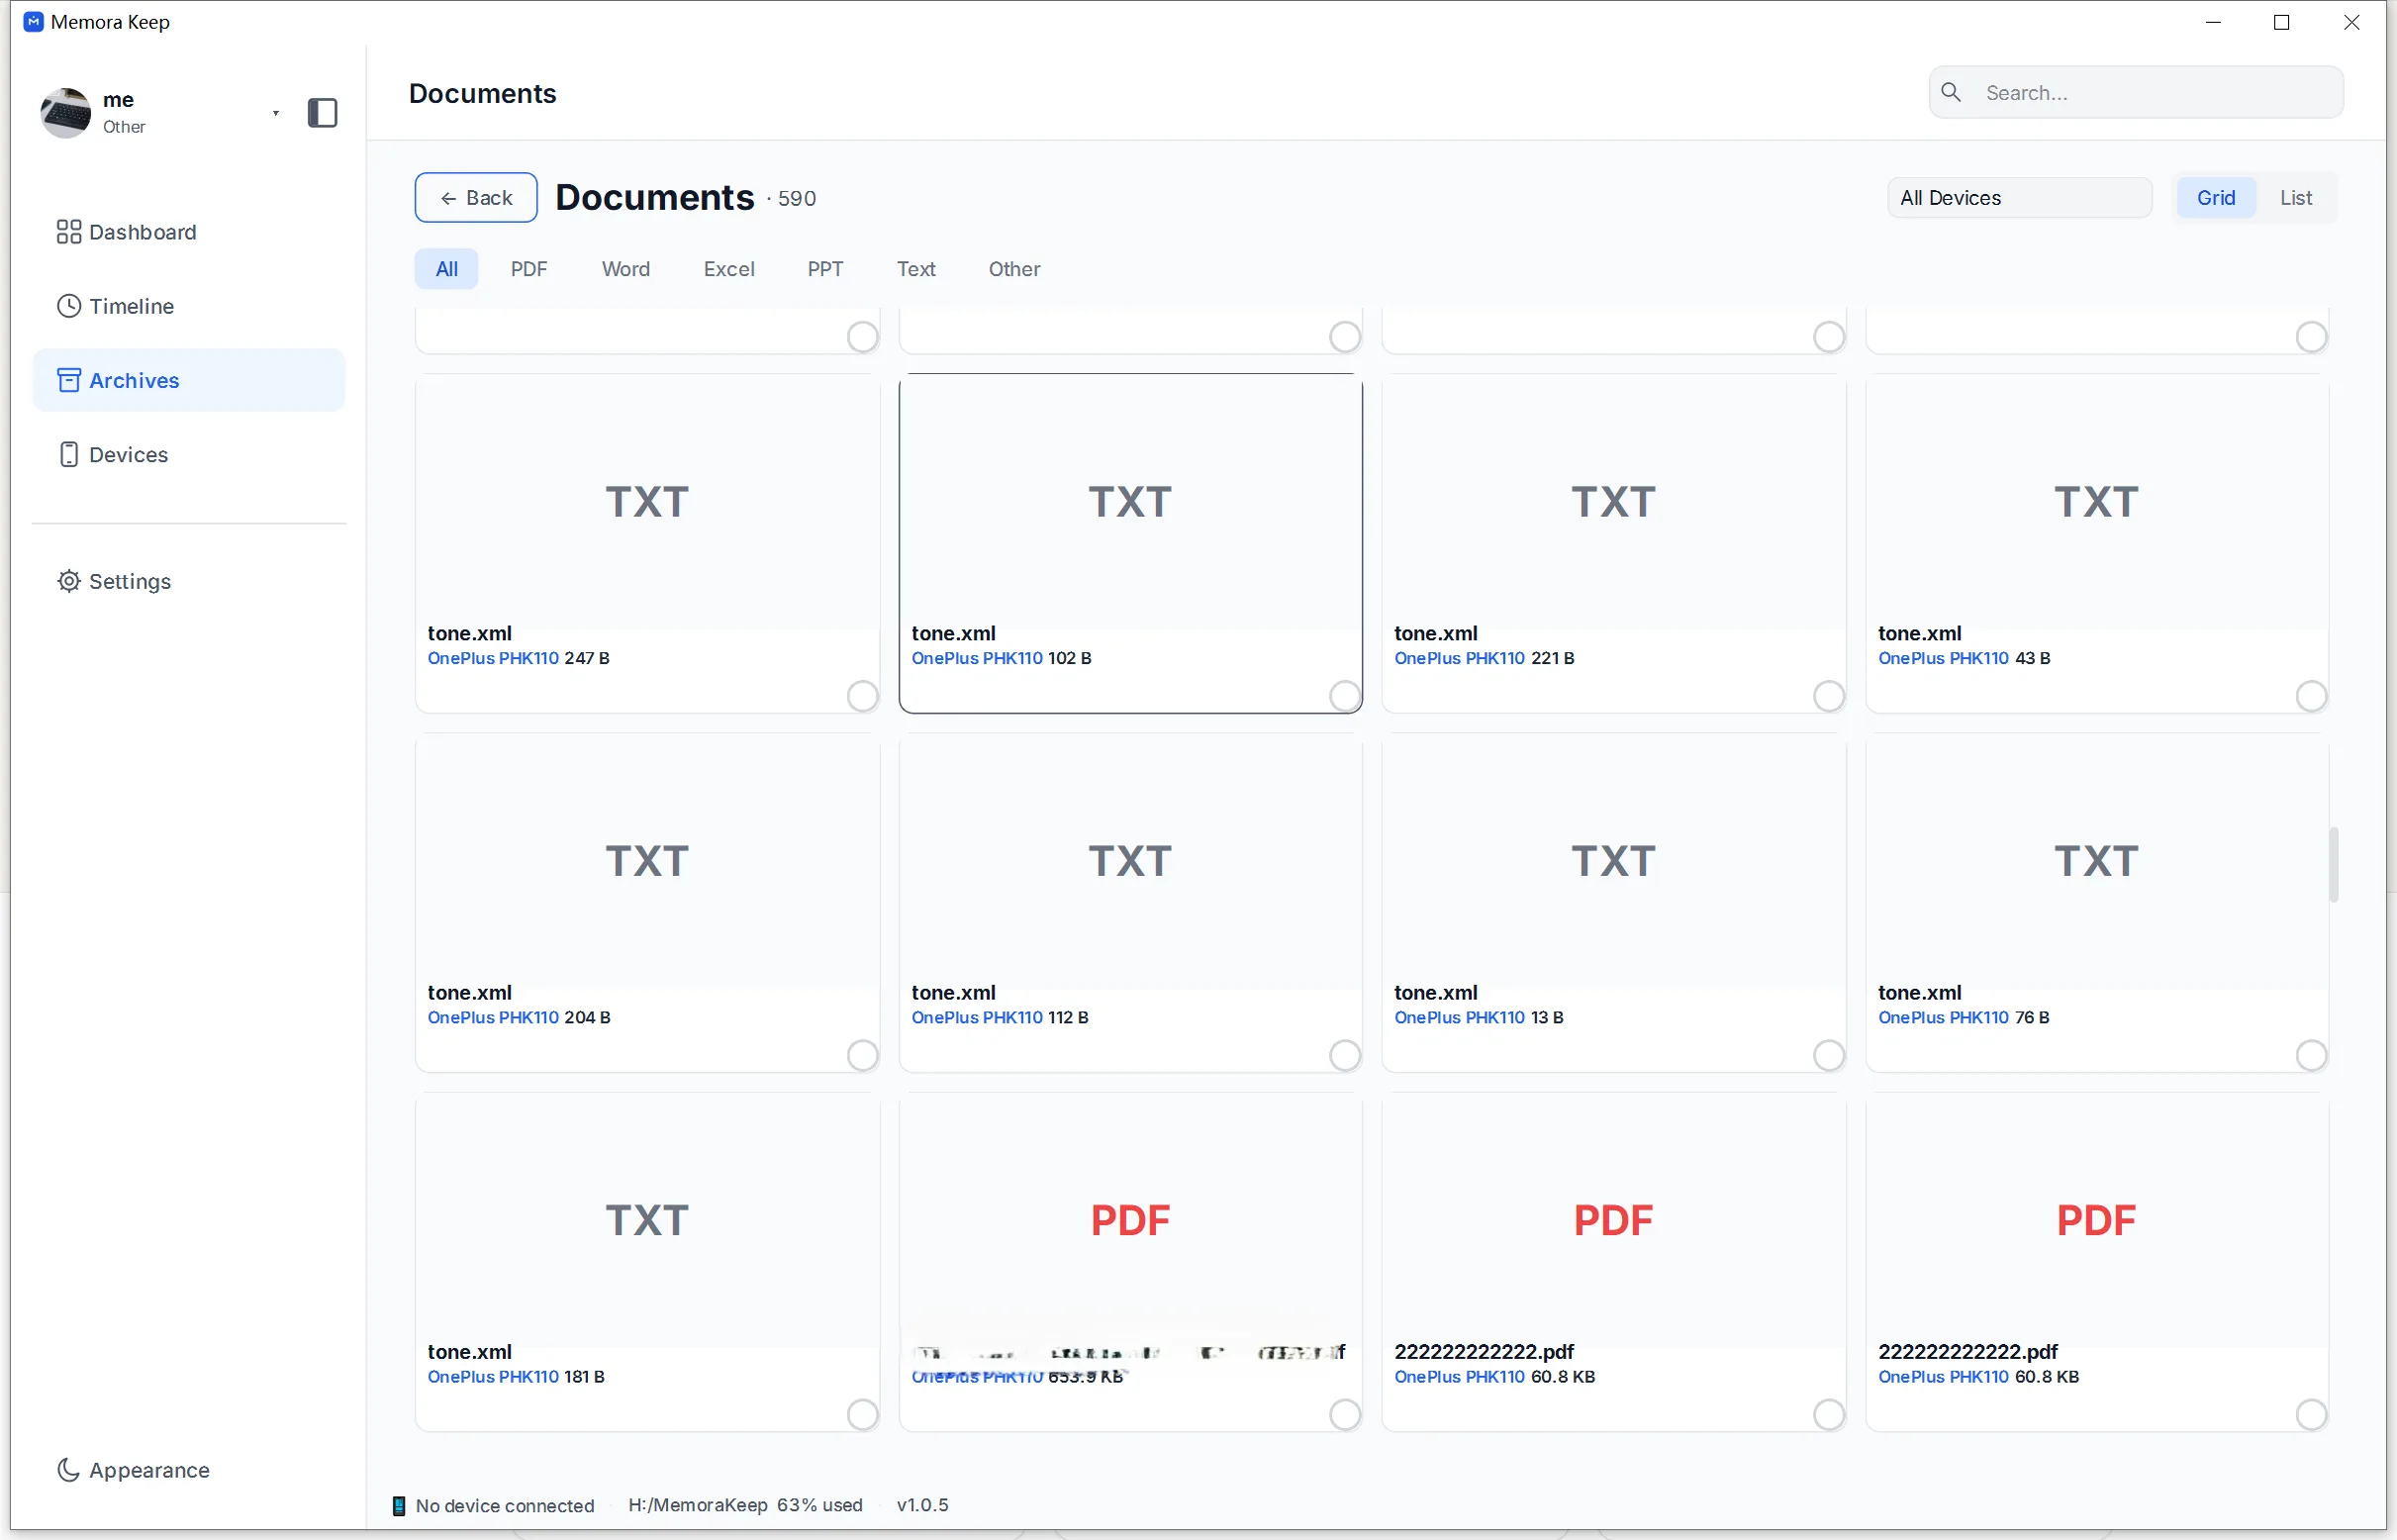Open the Timeline page
The height and width of the screenshot is (1540, 2397).
188,306
